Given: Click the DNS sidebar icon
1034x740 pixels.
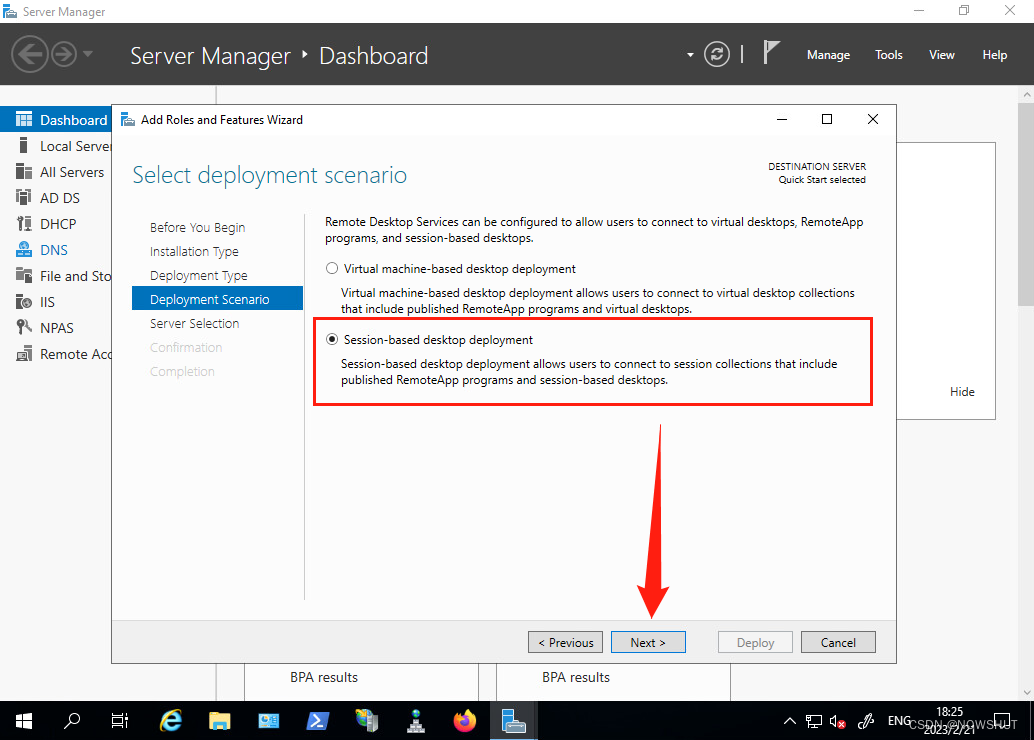Looking at the screenshot, I should point(24,249).
